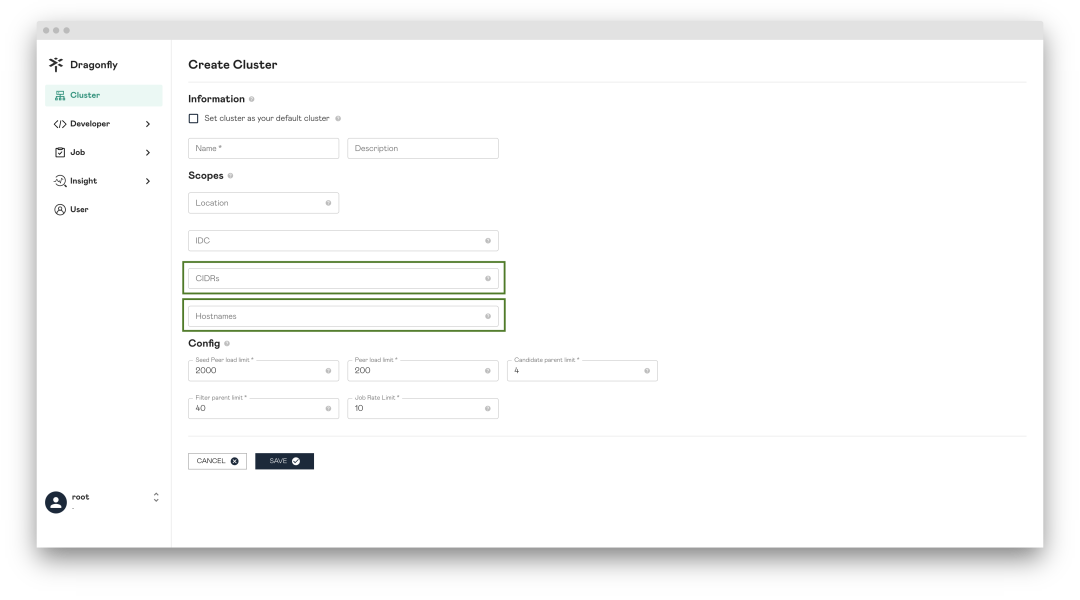The height and width of the screenshot is (600, 1080).
Task: Open the IDC field
Action: (x=343, y=240)
